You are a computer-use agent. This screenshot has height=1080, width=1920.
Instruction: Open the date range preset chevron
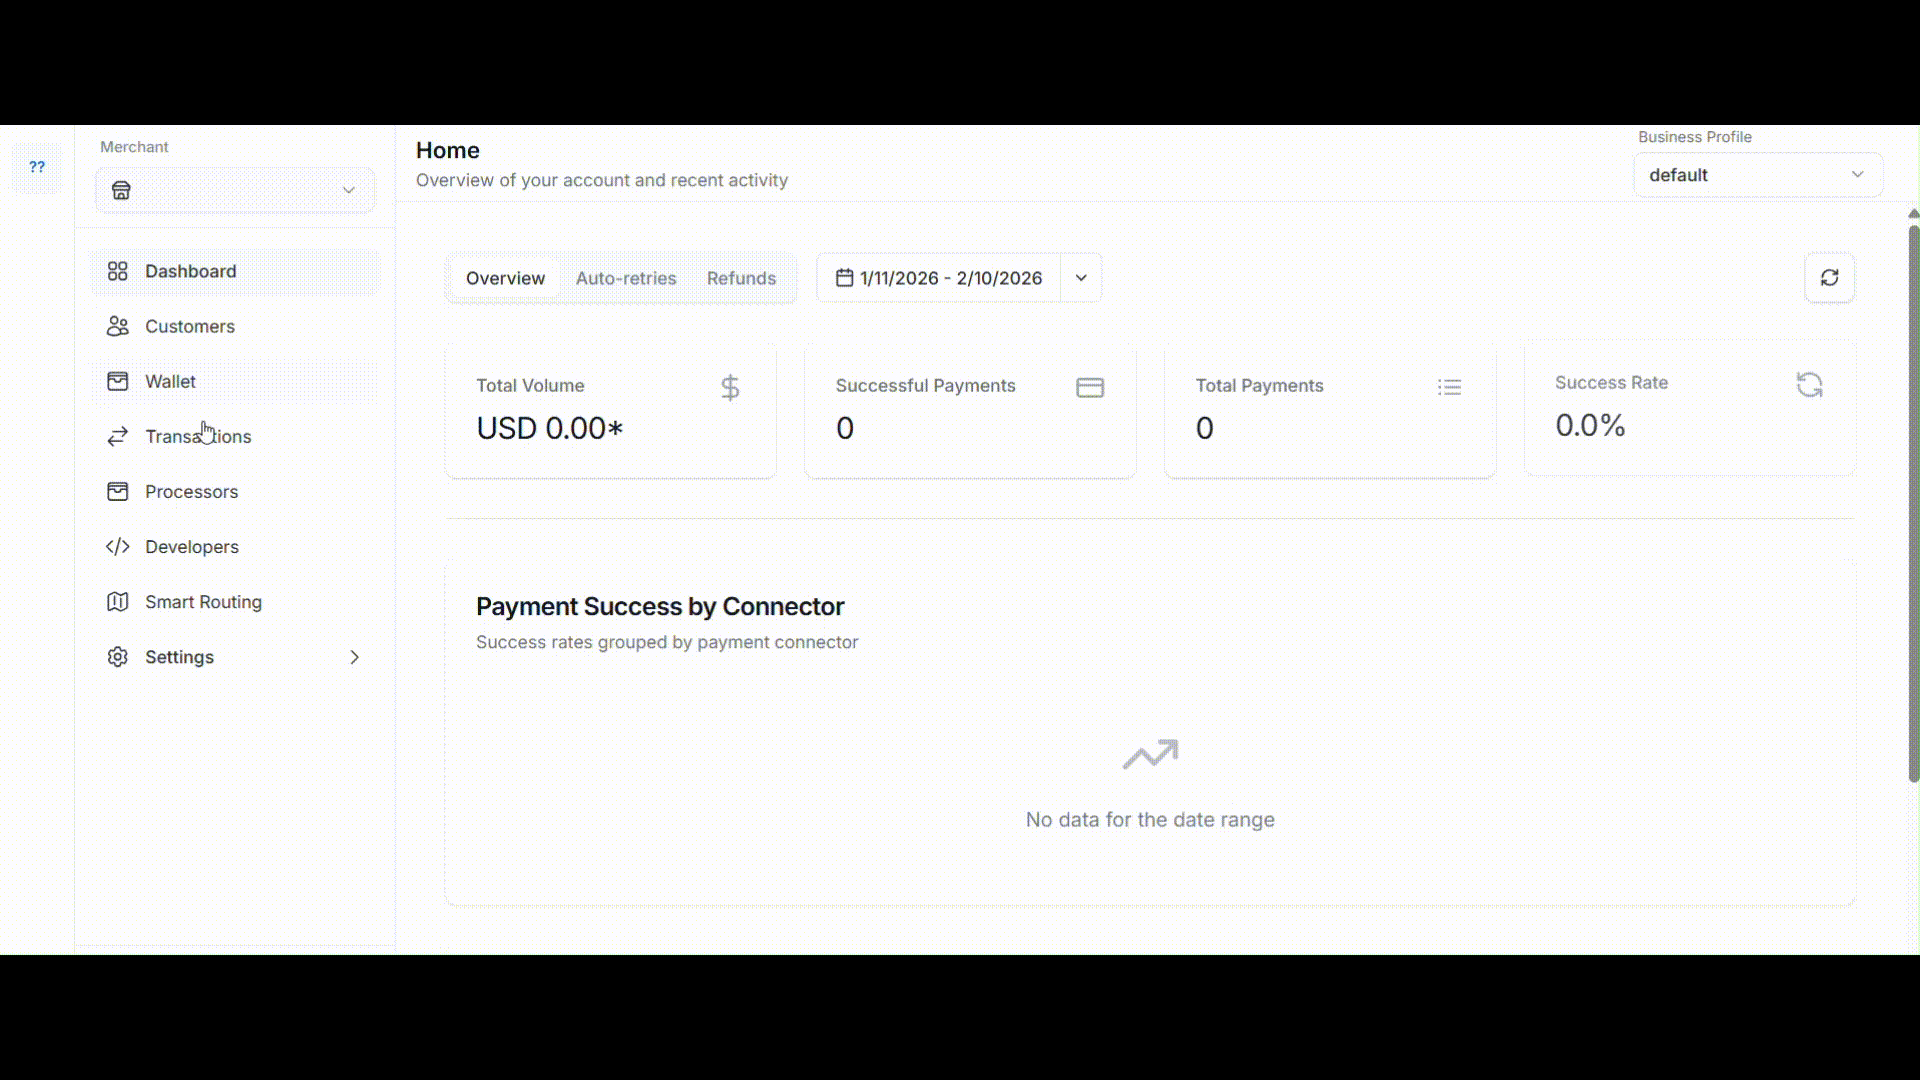coord(1081,278)
